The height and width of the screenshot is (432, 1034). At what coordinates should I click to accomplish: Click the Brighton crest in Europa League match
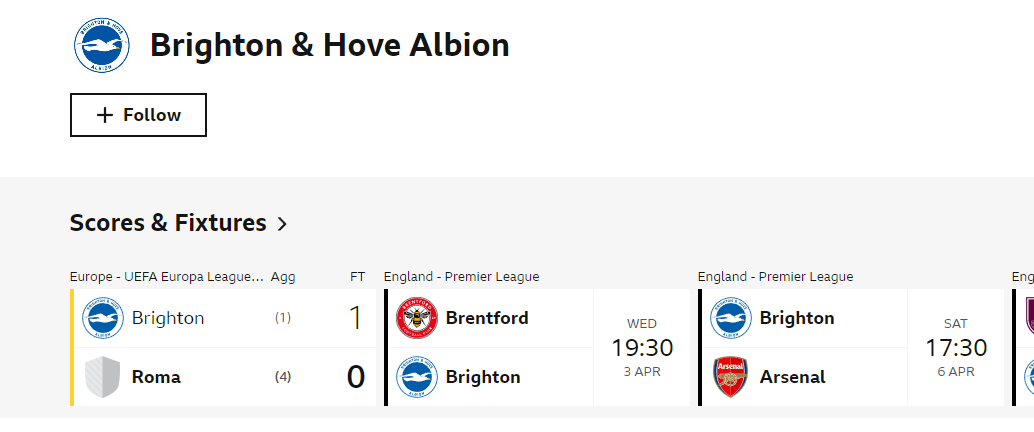coord(103,318)
